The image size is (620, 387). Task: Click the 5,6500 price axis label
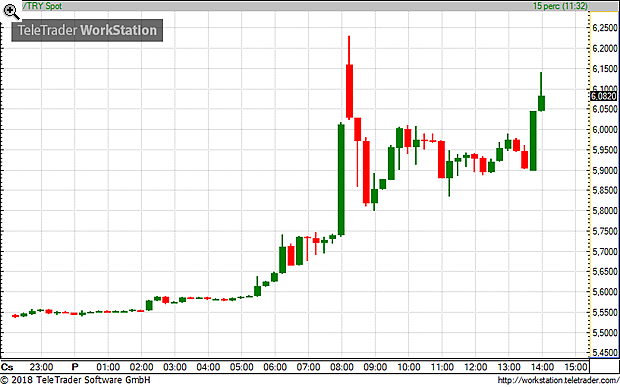point(605,272)
